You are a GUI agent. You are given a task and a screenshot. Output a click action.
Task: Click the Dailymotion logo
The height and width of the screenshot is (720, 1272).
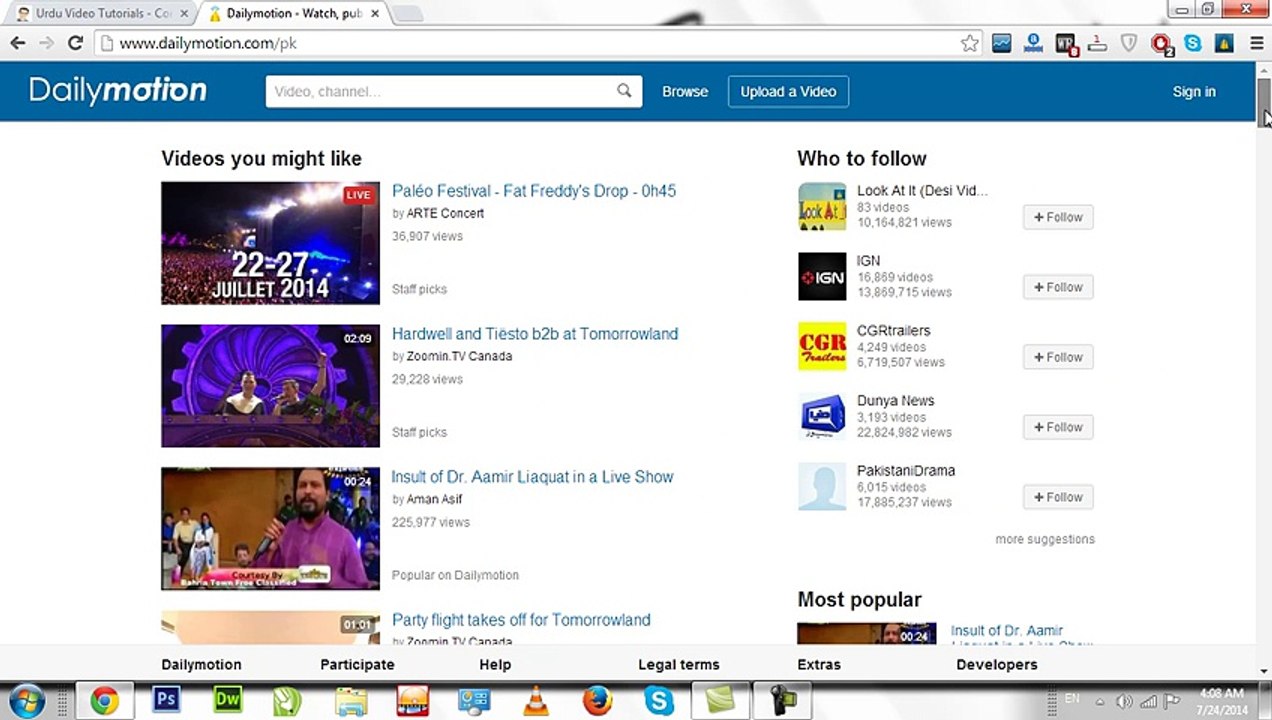tap(118, 91)
